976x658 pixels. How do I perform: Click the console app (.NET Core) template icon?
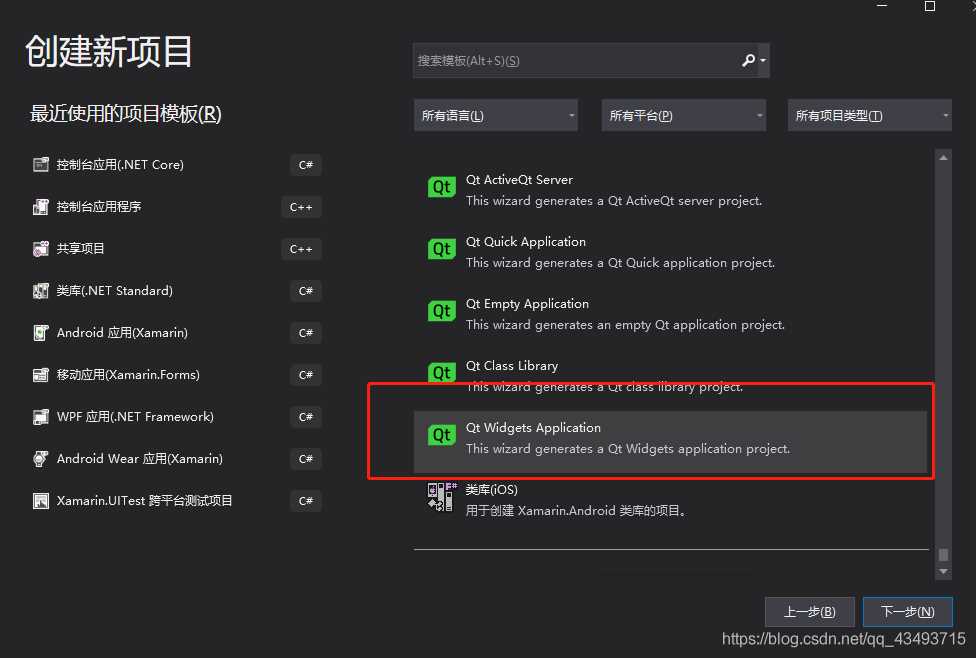click(x=40, y=164)
